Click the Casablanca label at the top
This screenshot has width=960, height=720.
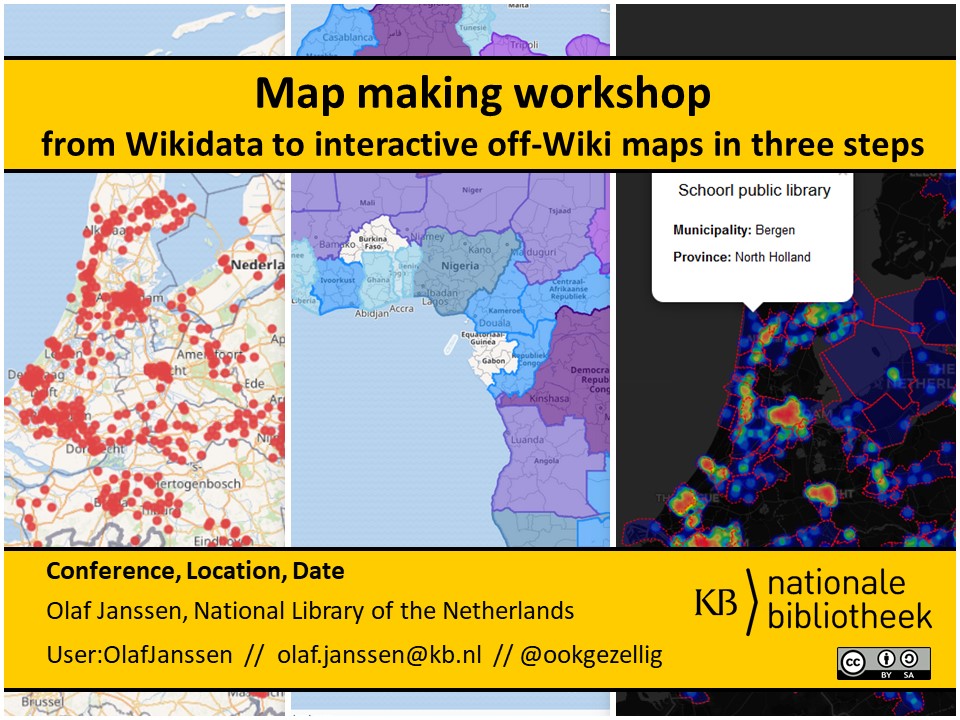[x=346, y=37]
